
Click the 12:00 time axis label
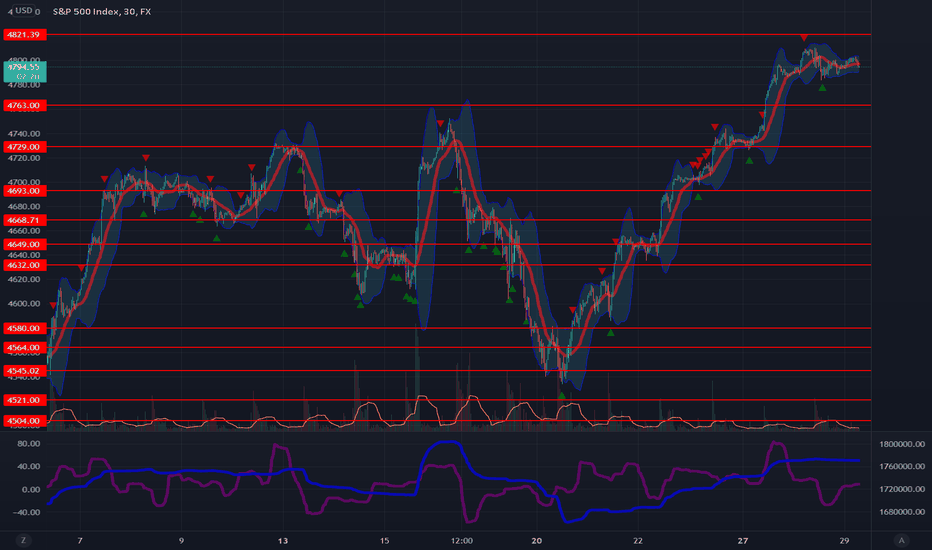[x=462, y=540]
